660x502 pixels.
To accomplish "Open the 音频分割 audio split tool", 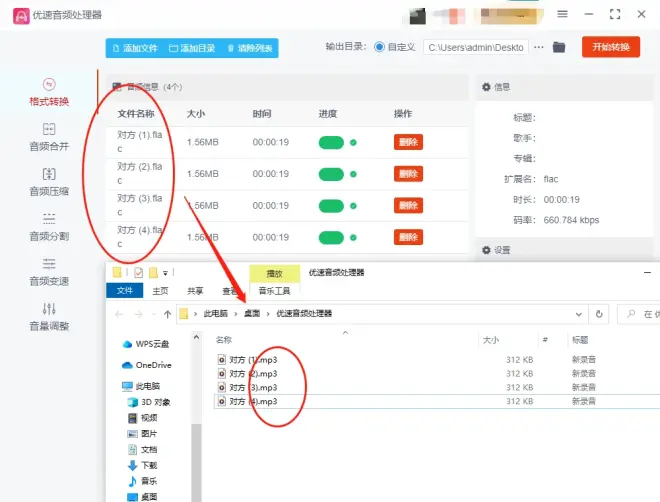I will tap(49, 227).
